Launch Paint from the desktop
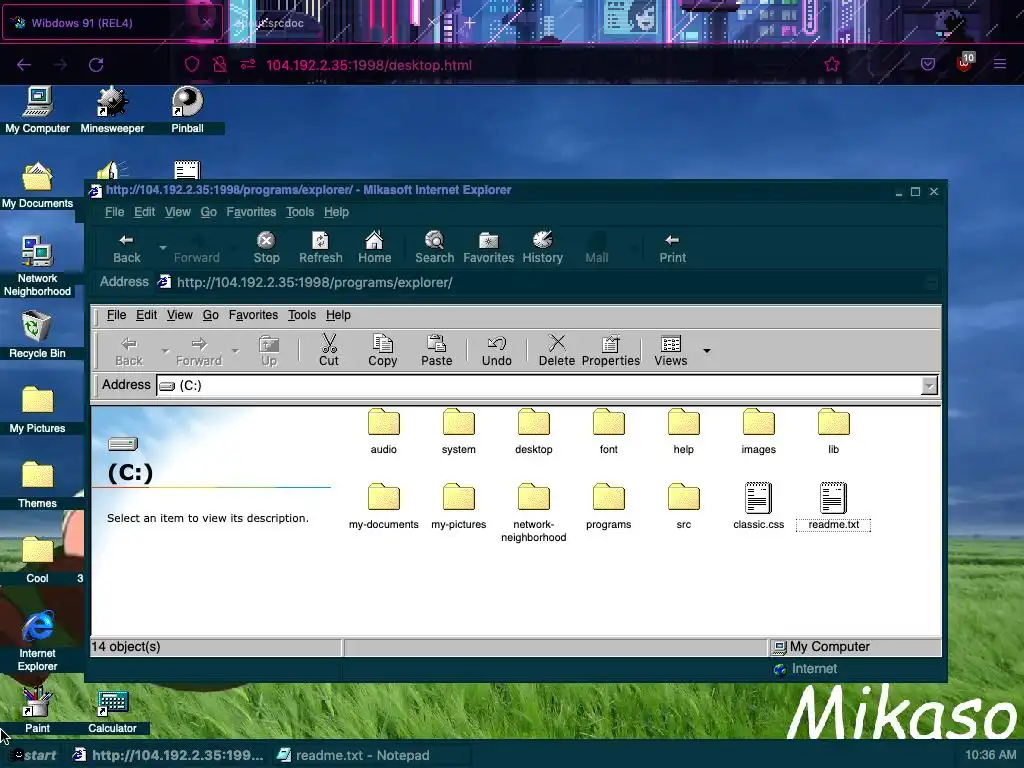 point(37,710)
